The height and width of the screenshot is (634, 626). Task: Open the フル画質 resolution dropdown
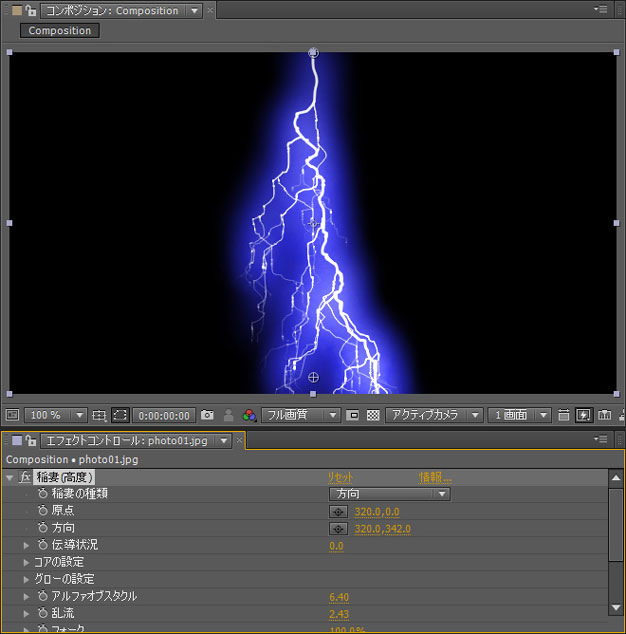click(300, 415)
